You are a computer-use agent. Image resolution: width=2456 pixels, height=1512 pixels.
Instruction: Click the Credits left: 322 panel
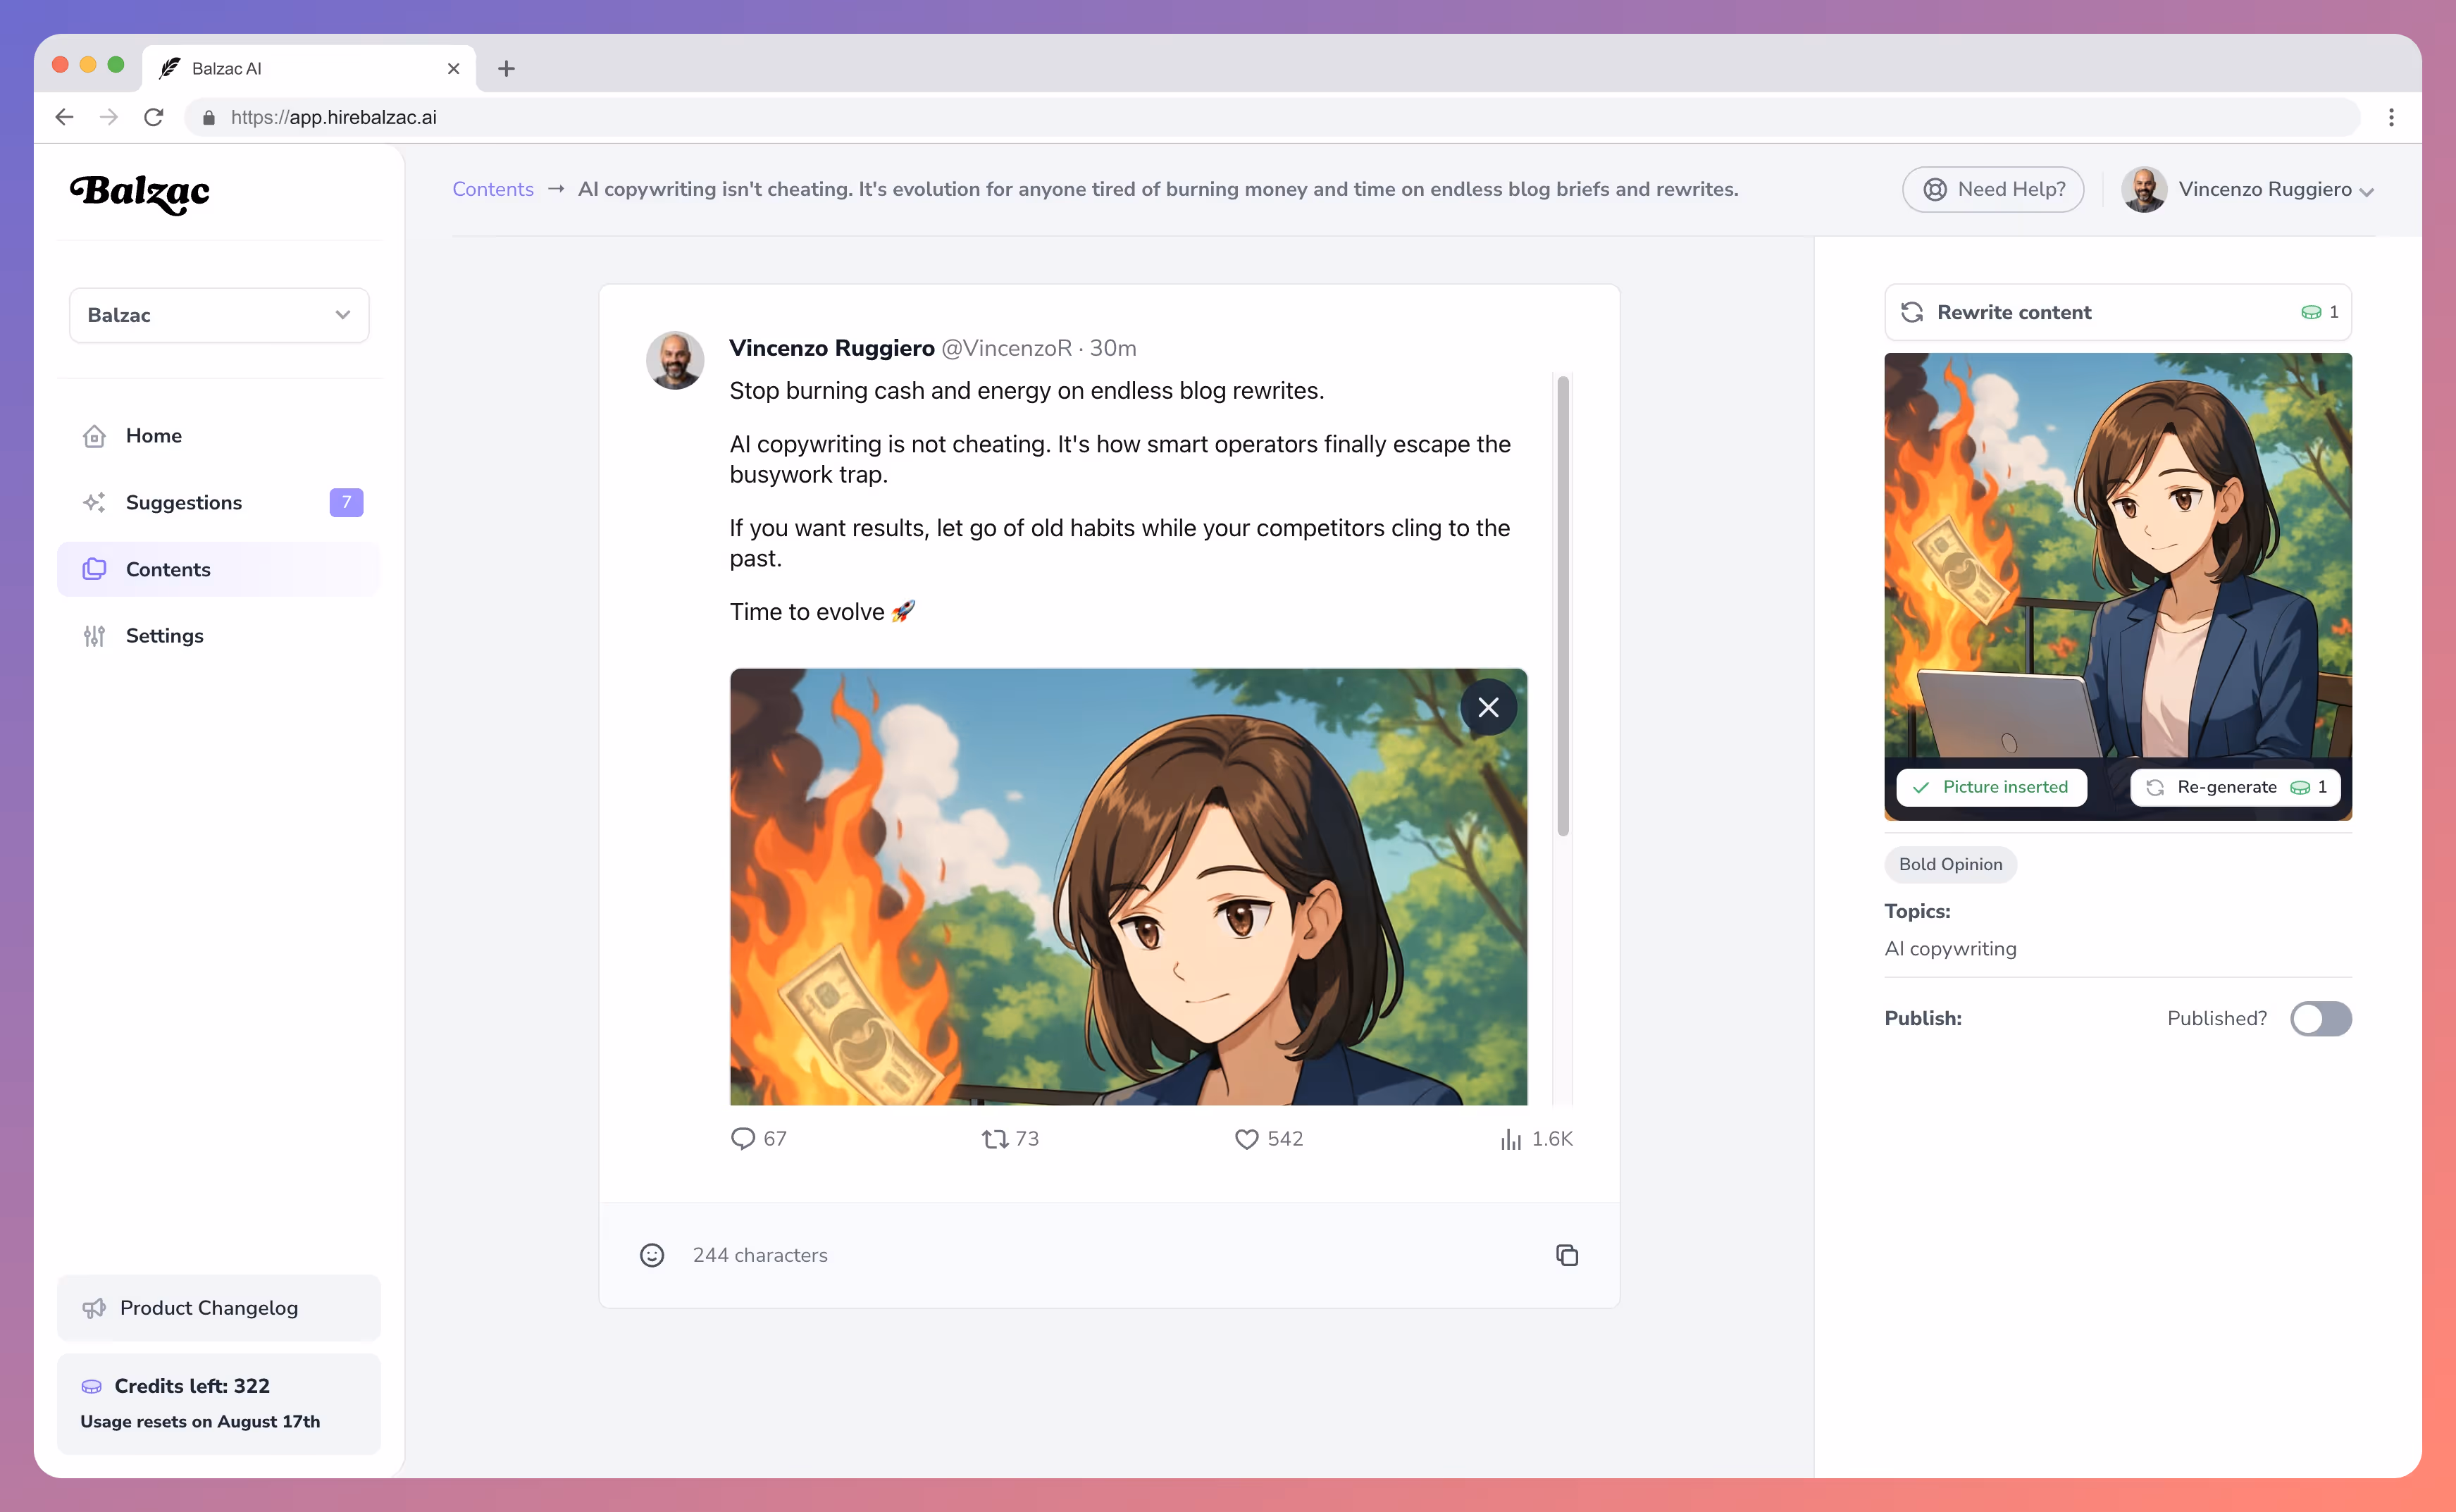point(219,1403)
